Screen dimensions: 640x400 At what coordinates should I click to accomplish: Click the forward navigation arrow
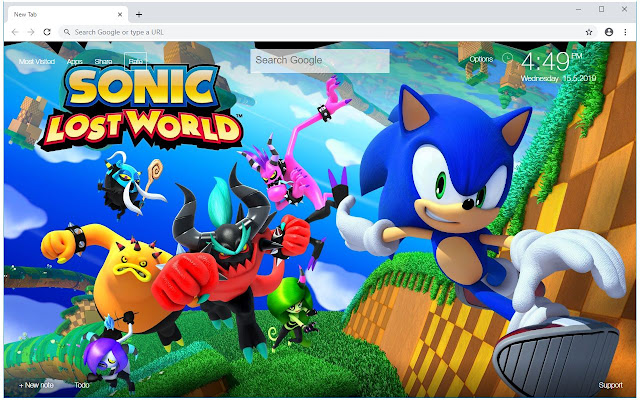tap(31, 32)
